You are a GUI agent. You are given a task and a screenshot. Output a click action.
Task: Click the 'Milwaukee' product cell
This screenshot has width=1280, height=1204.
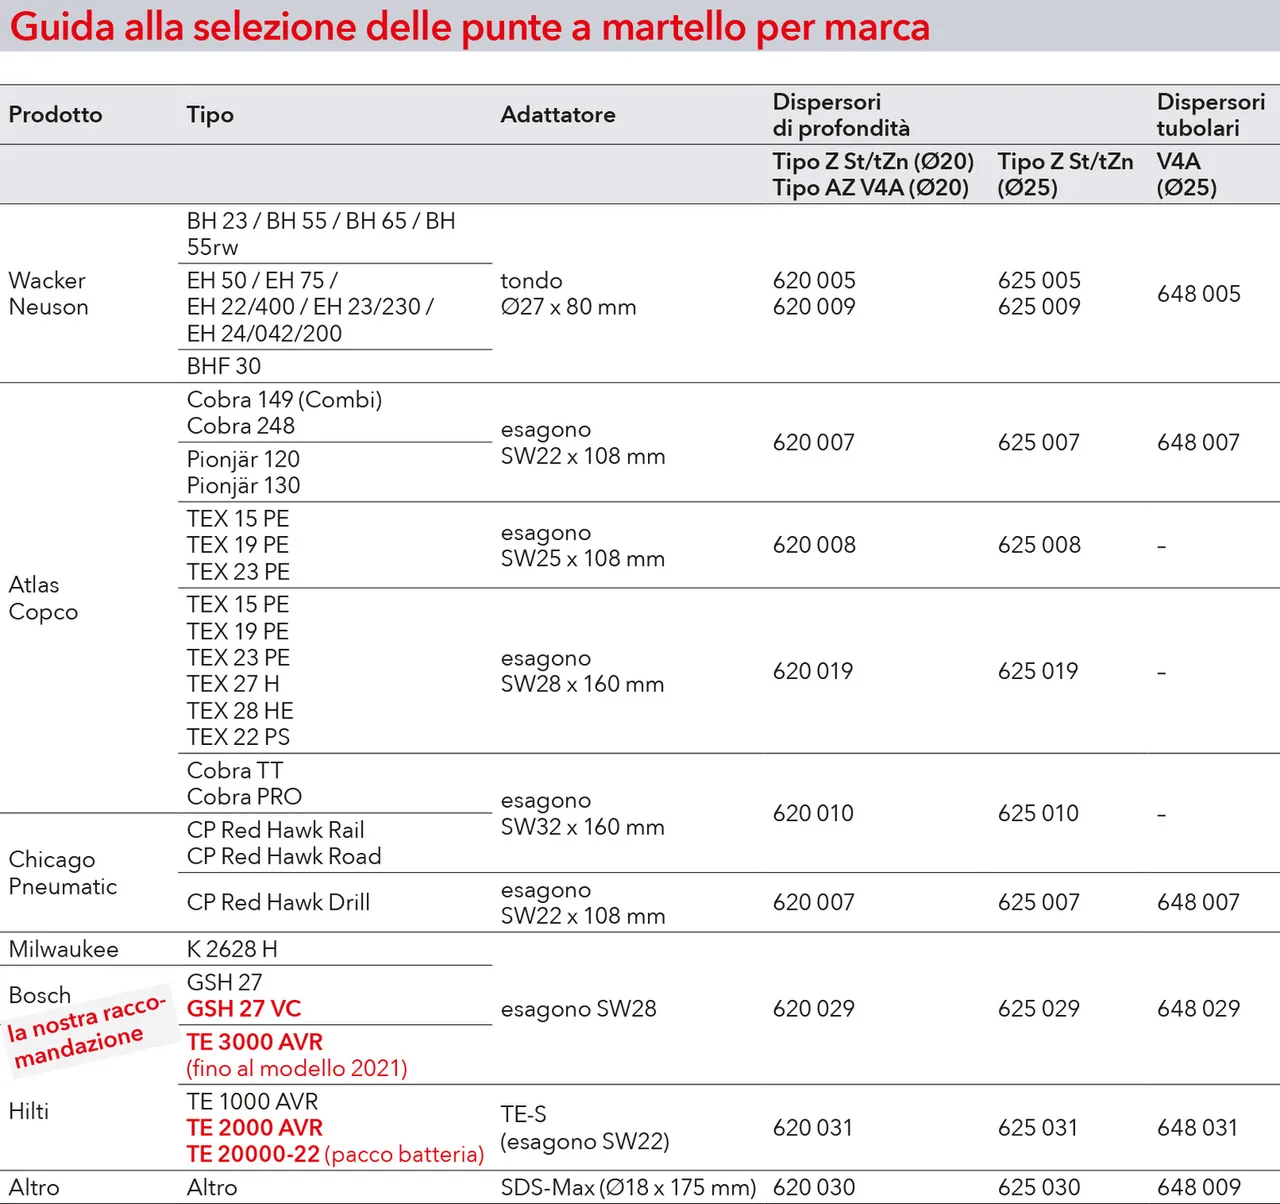(63, 949)
